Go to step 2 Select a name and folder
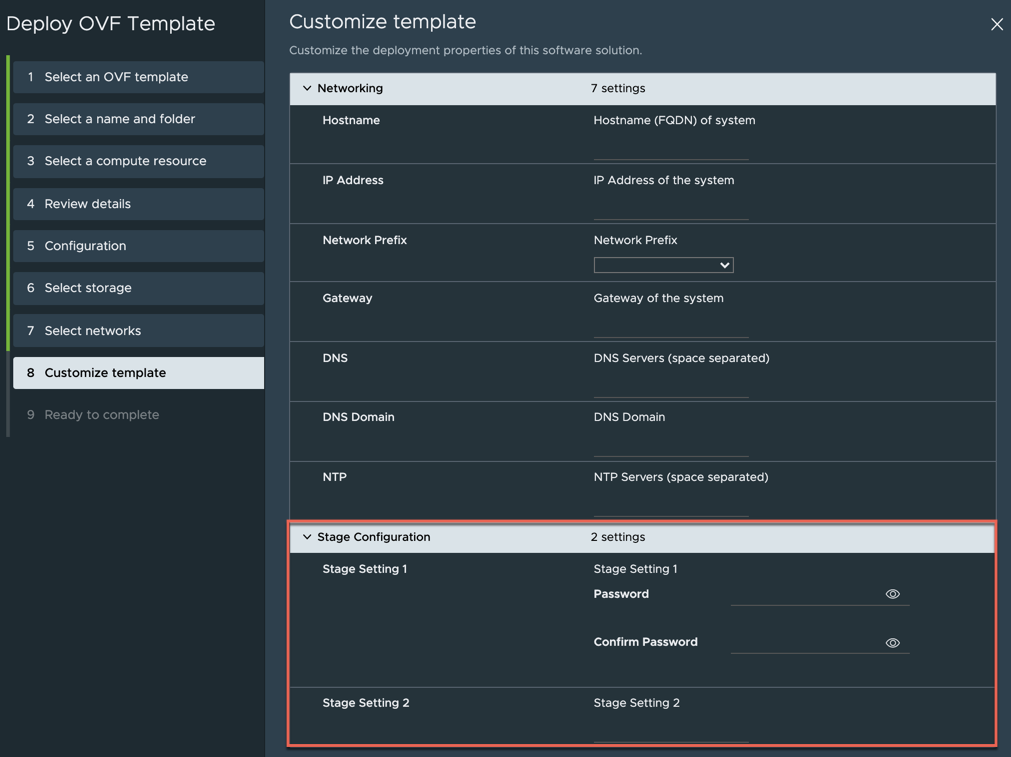Image resolution: width=1011 pixels, height=757 pixels. point(139,119)
